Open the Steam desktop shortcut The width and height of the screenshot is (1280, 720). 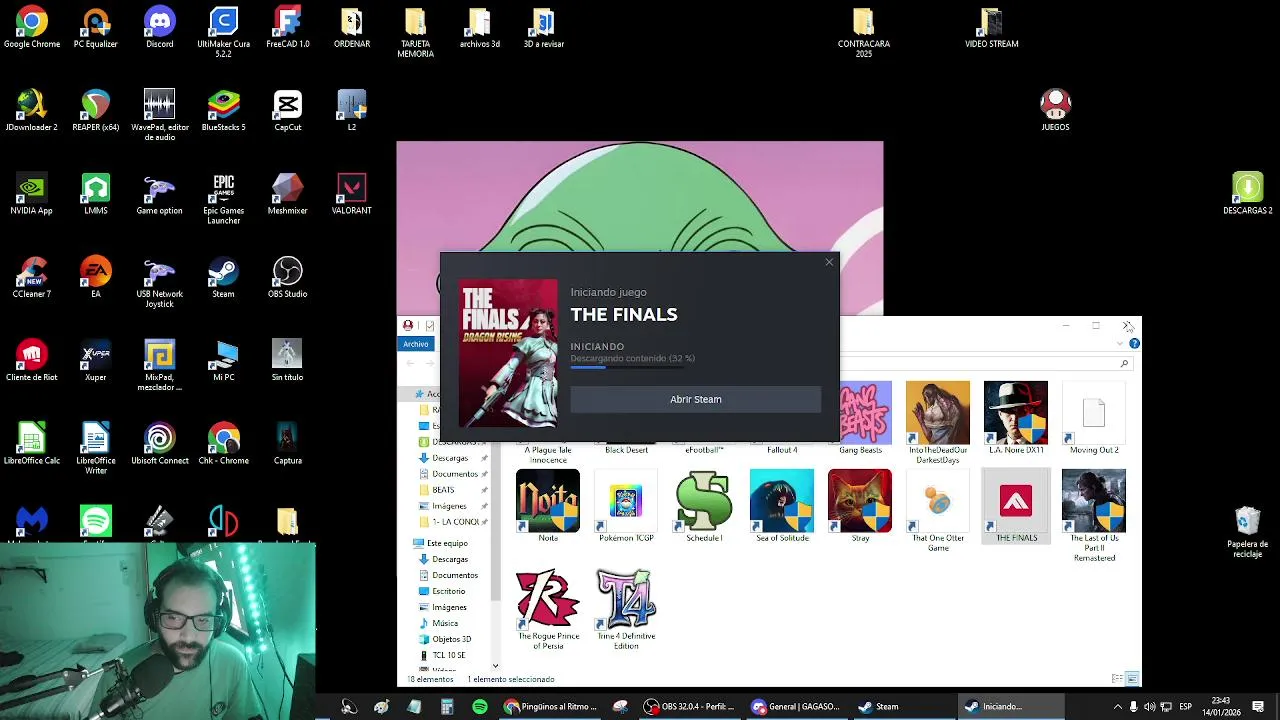coord(224,278)
